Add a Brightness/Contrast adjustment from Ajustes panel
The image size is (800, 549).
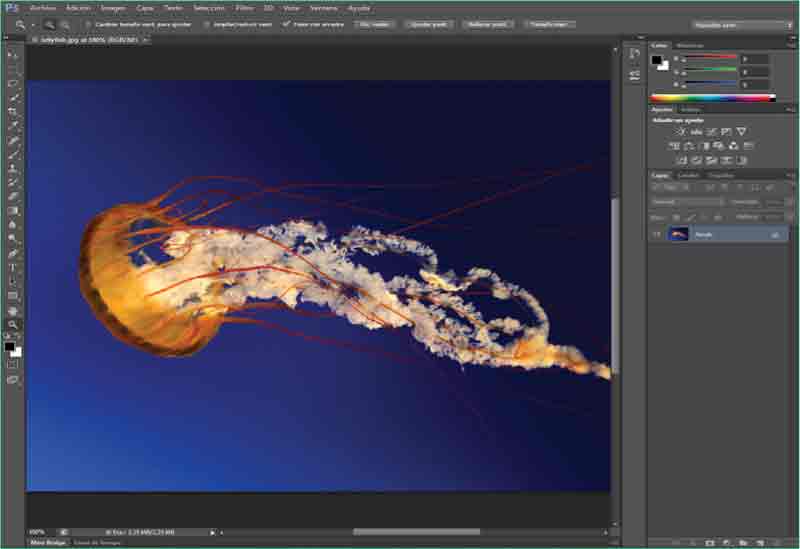pyautogui.click(x=681, y=132)
